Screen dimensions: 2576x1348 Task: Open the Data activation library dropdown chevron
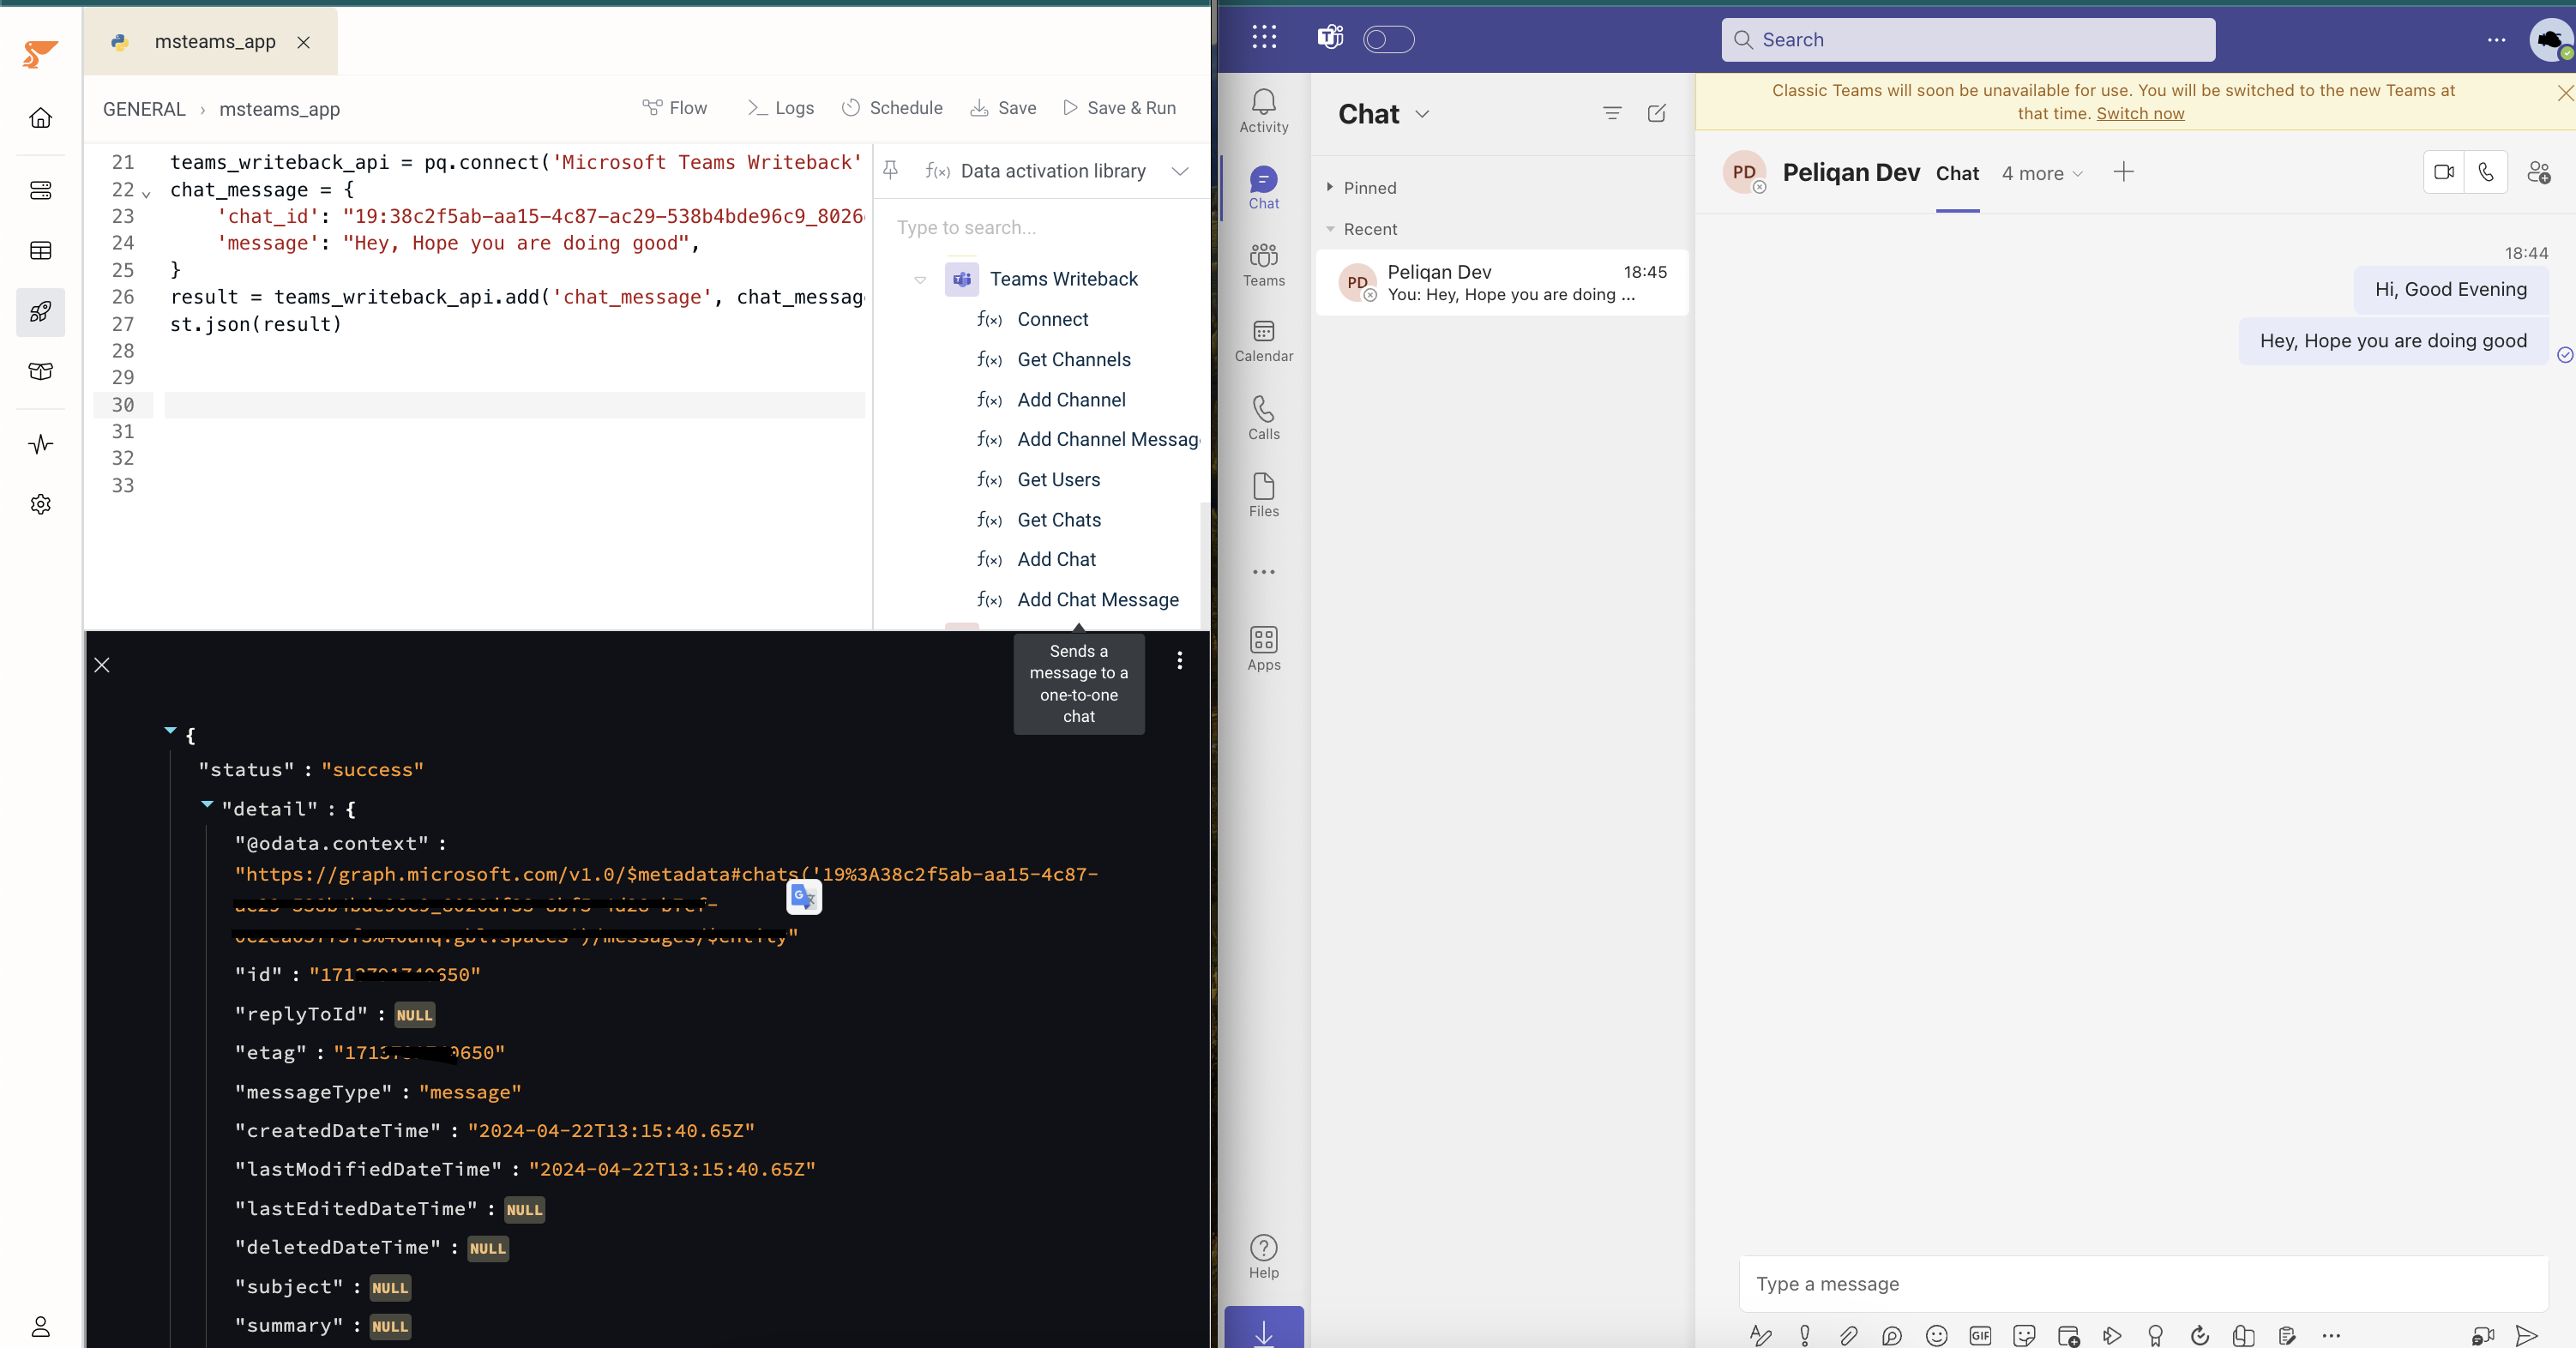click(1180, 171)
